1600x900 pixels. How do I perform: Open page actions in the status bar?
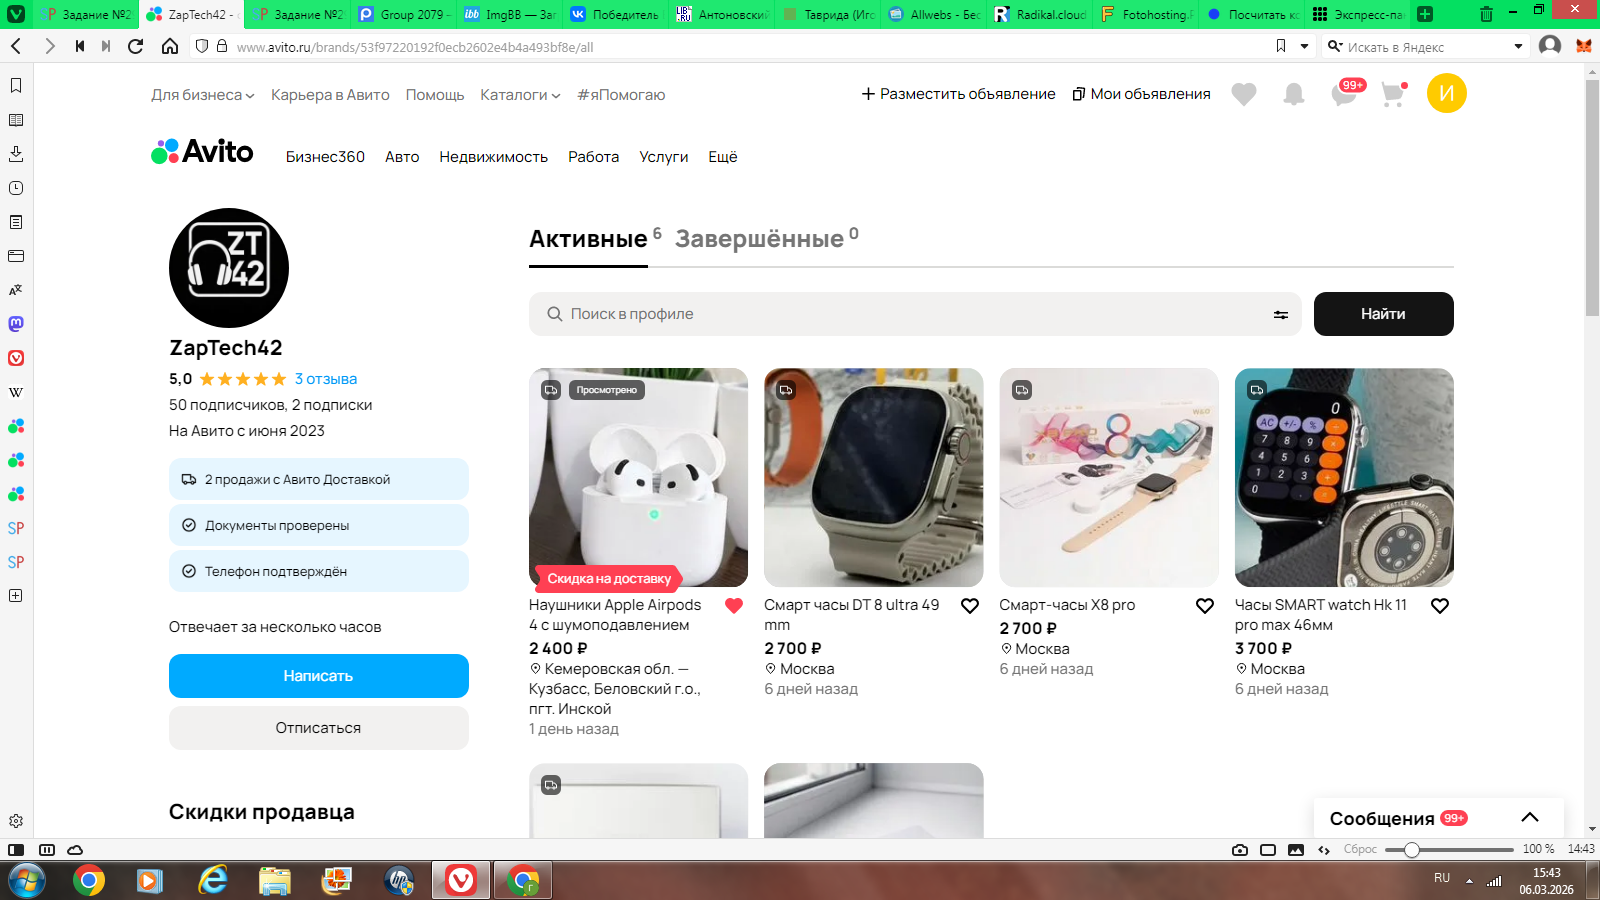tap(1324, 850)
